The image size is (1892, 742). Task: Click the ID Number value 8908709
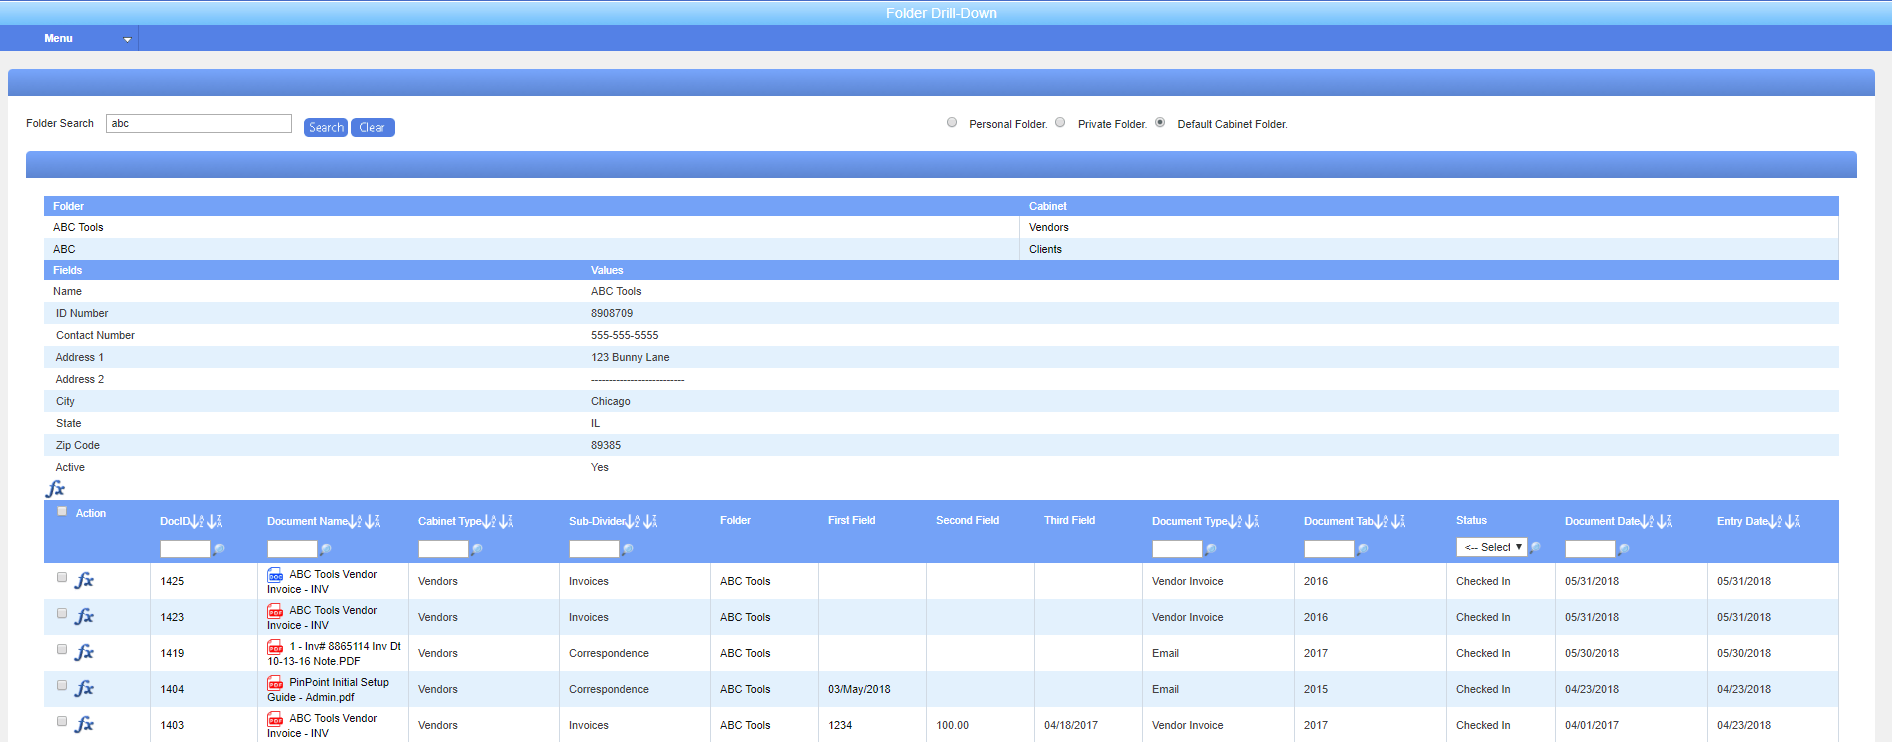(612, 313)
